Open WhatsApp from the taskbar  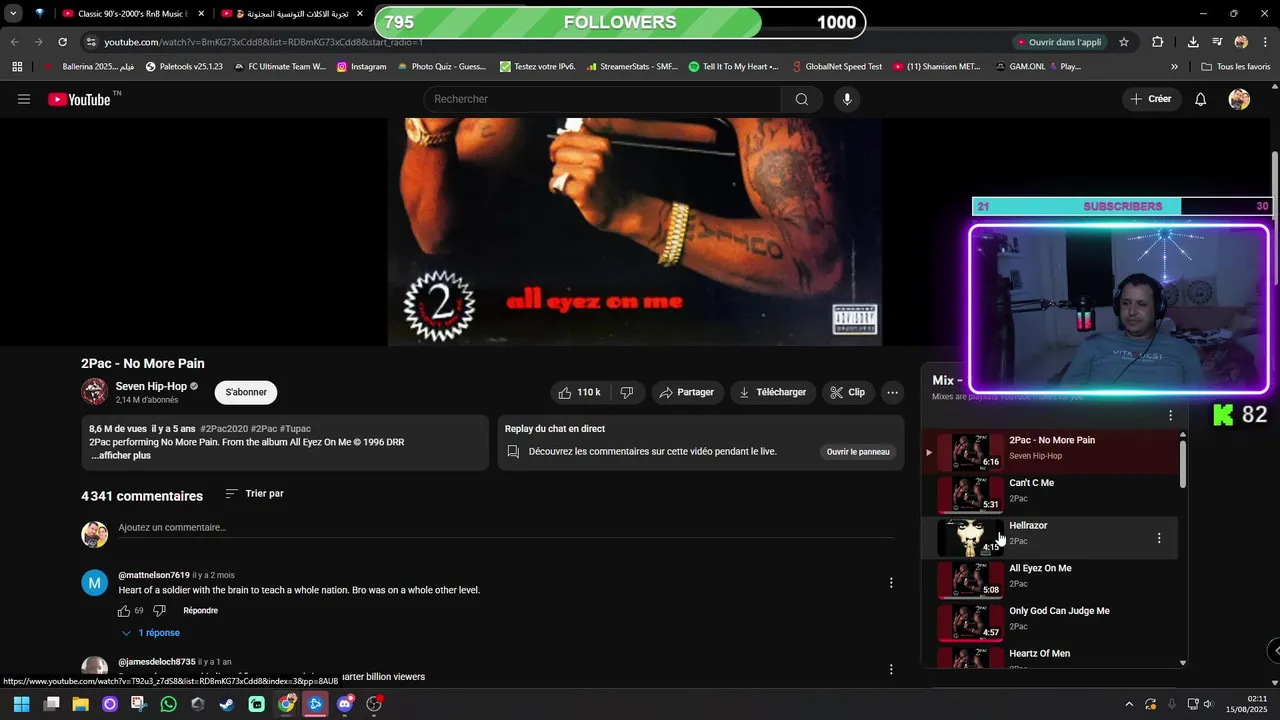click(168, 704)
